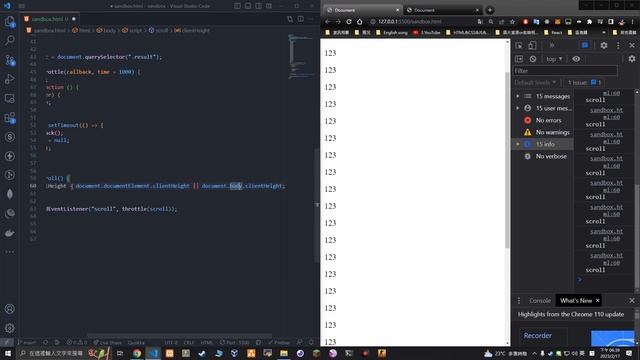Open the Chrome extensions puzzle icon
This screenshot has width=640, height=360.
pos(589,22)
